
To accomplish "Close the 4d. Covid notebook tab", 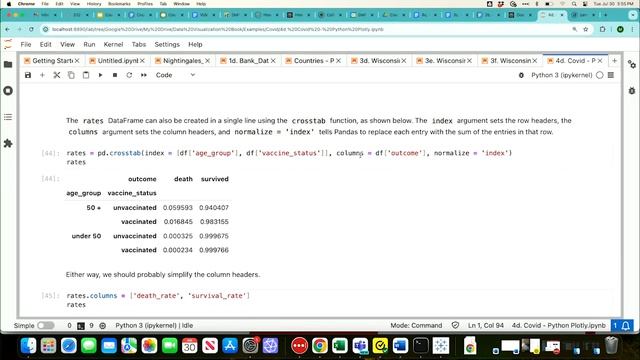I will (600, 61).
